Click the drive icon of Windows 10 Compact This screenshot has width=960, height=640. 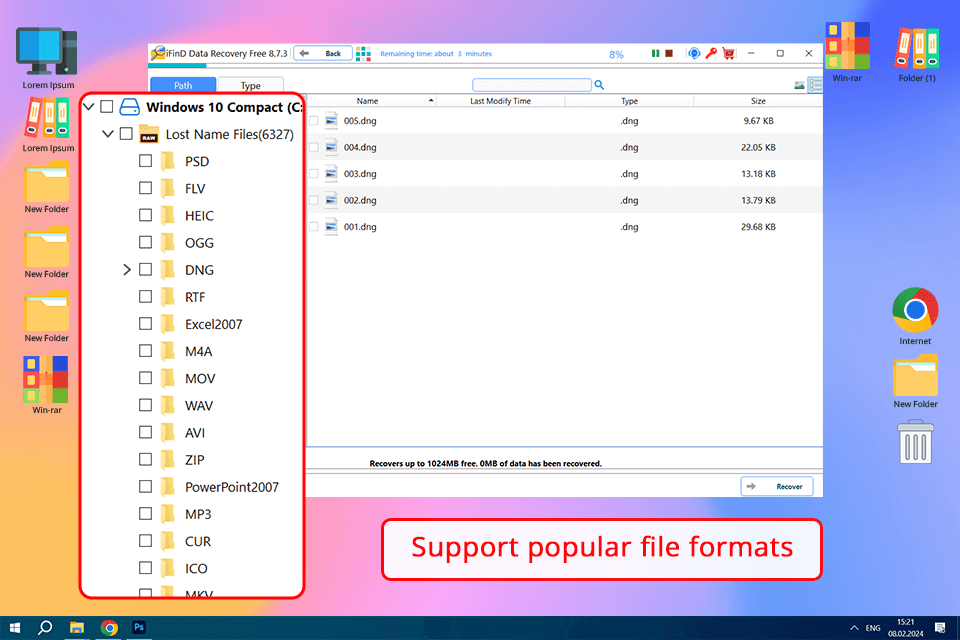coord(129,107)
